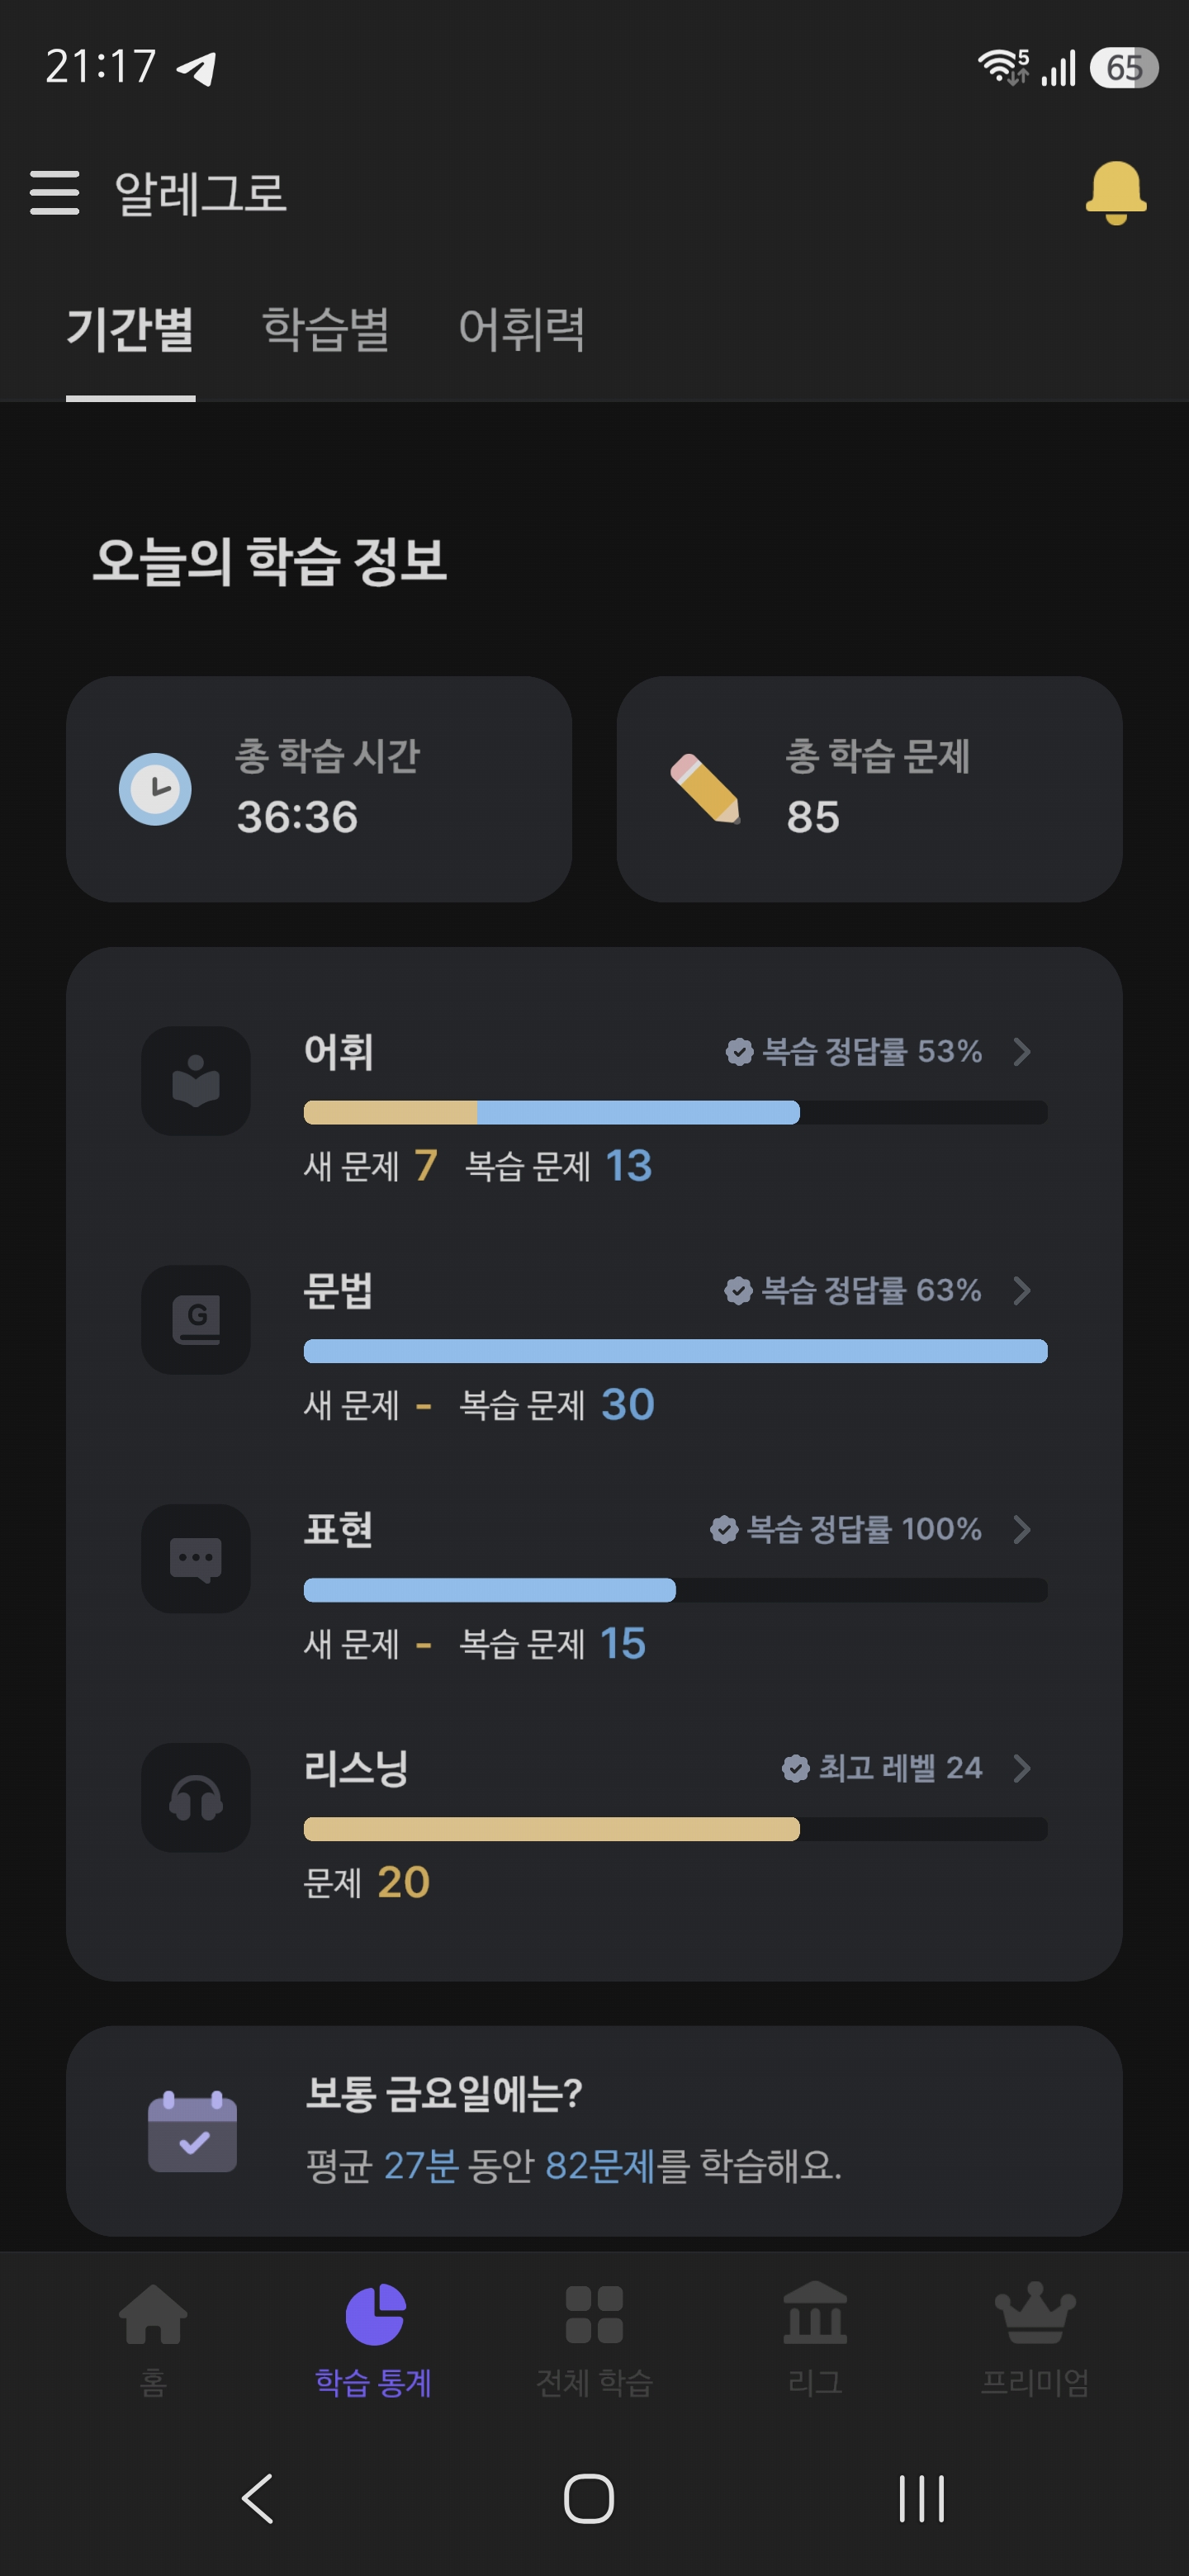Switch to the 학습별 tab
The width and height of the screenshot is (1189, 2576).
pyautogui.click(x=326, y=329)
